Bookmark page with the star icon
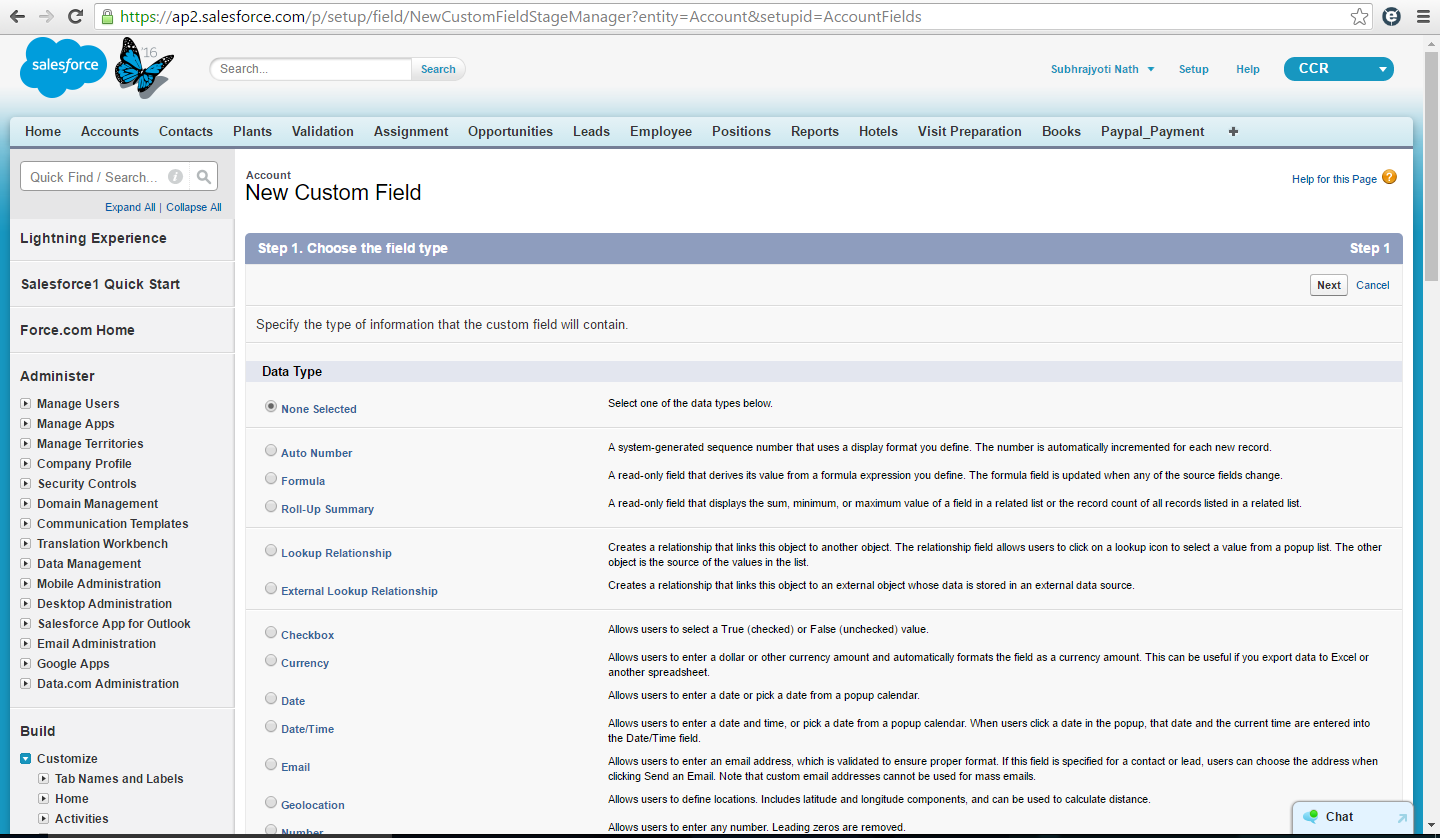This screenshot has width=1440, height=838. [x=1359, y=17]
